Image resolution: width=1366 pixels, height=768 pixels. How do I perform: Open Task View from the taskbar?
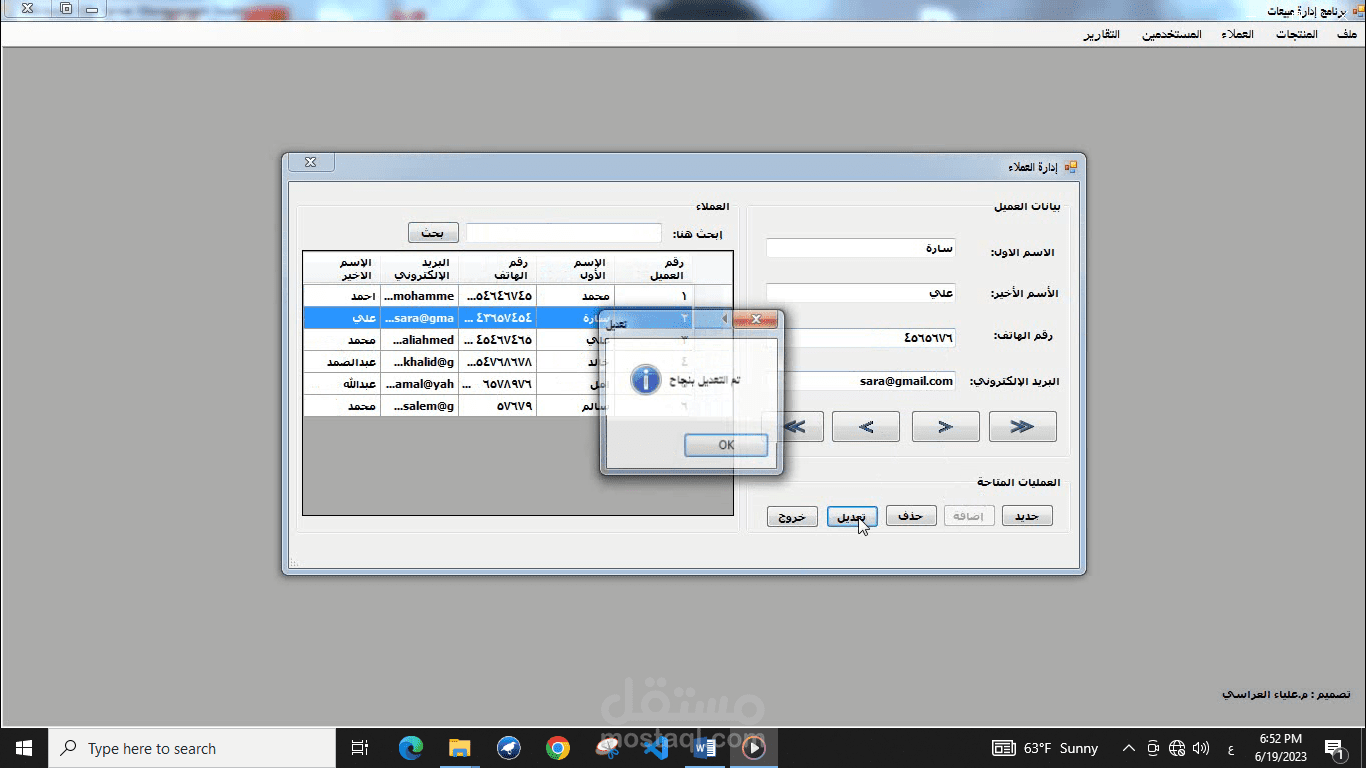(x=360, y=748)
